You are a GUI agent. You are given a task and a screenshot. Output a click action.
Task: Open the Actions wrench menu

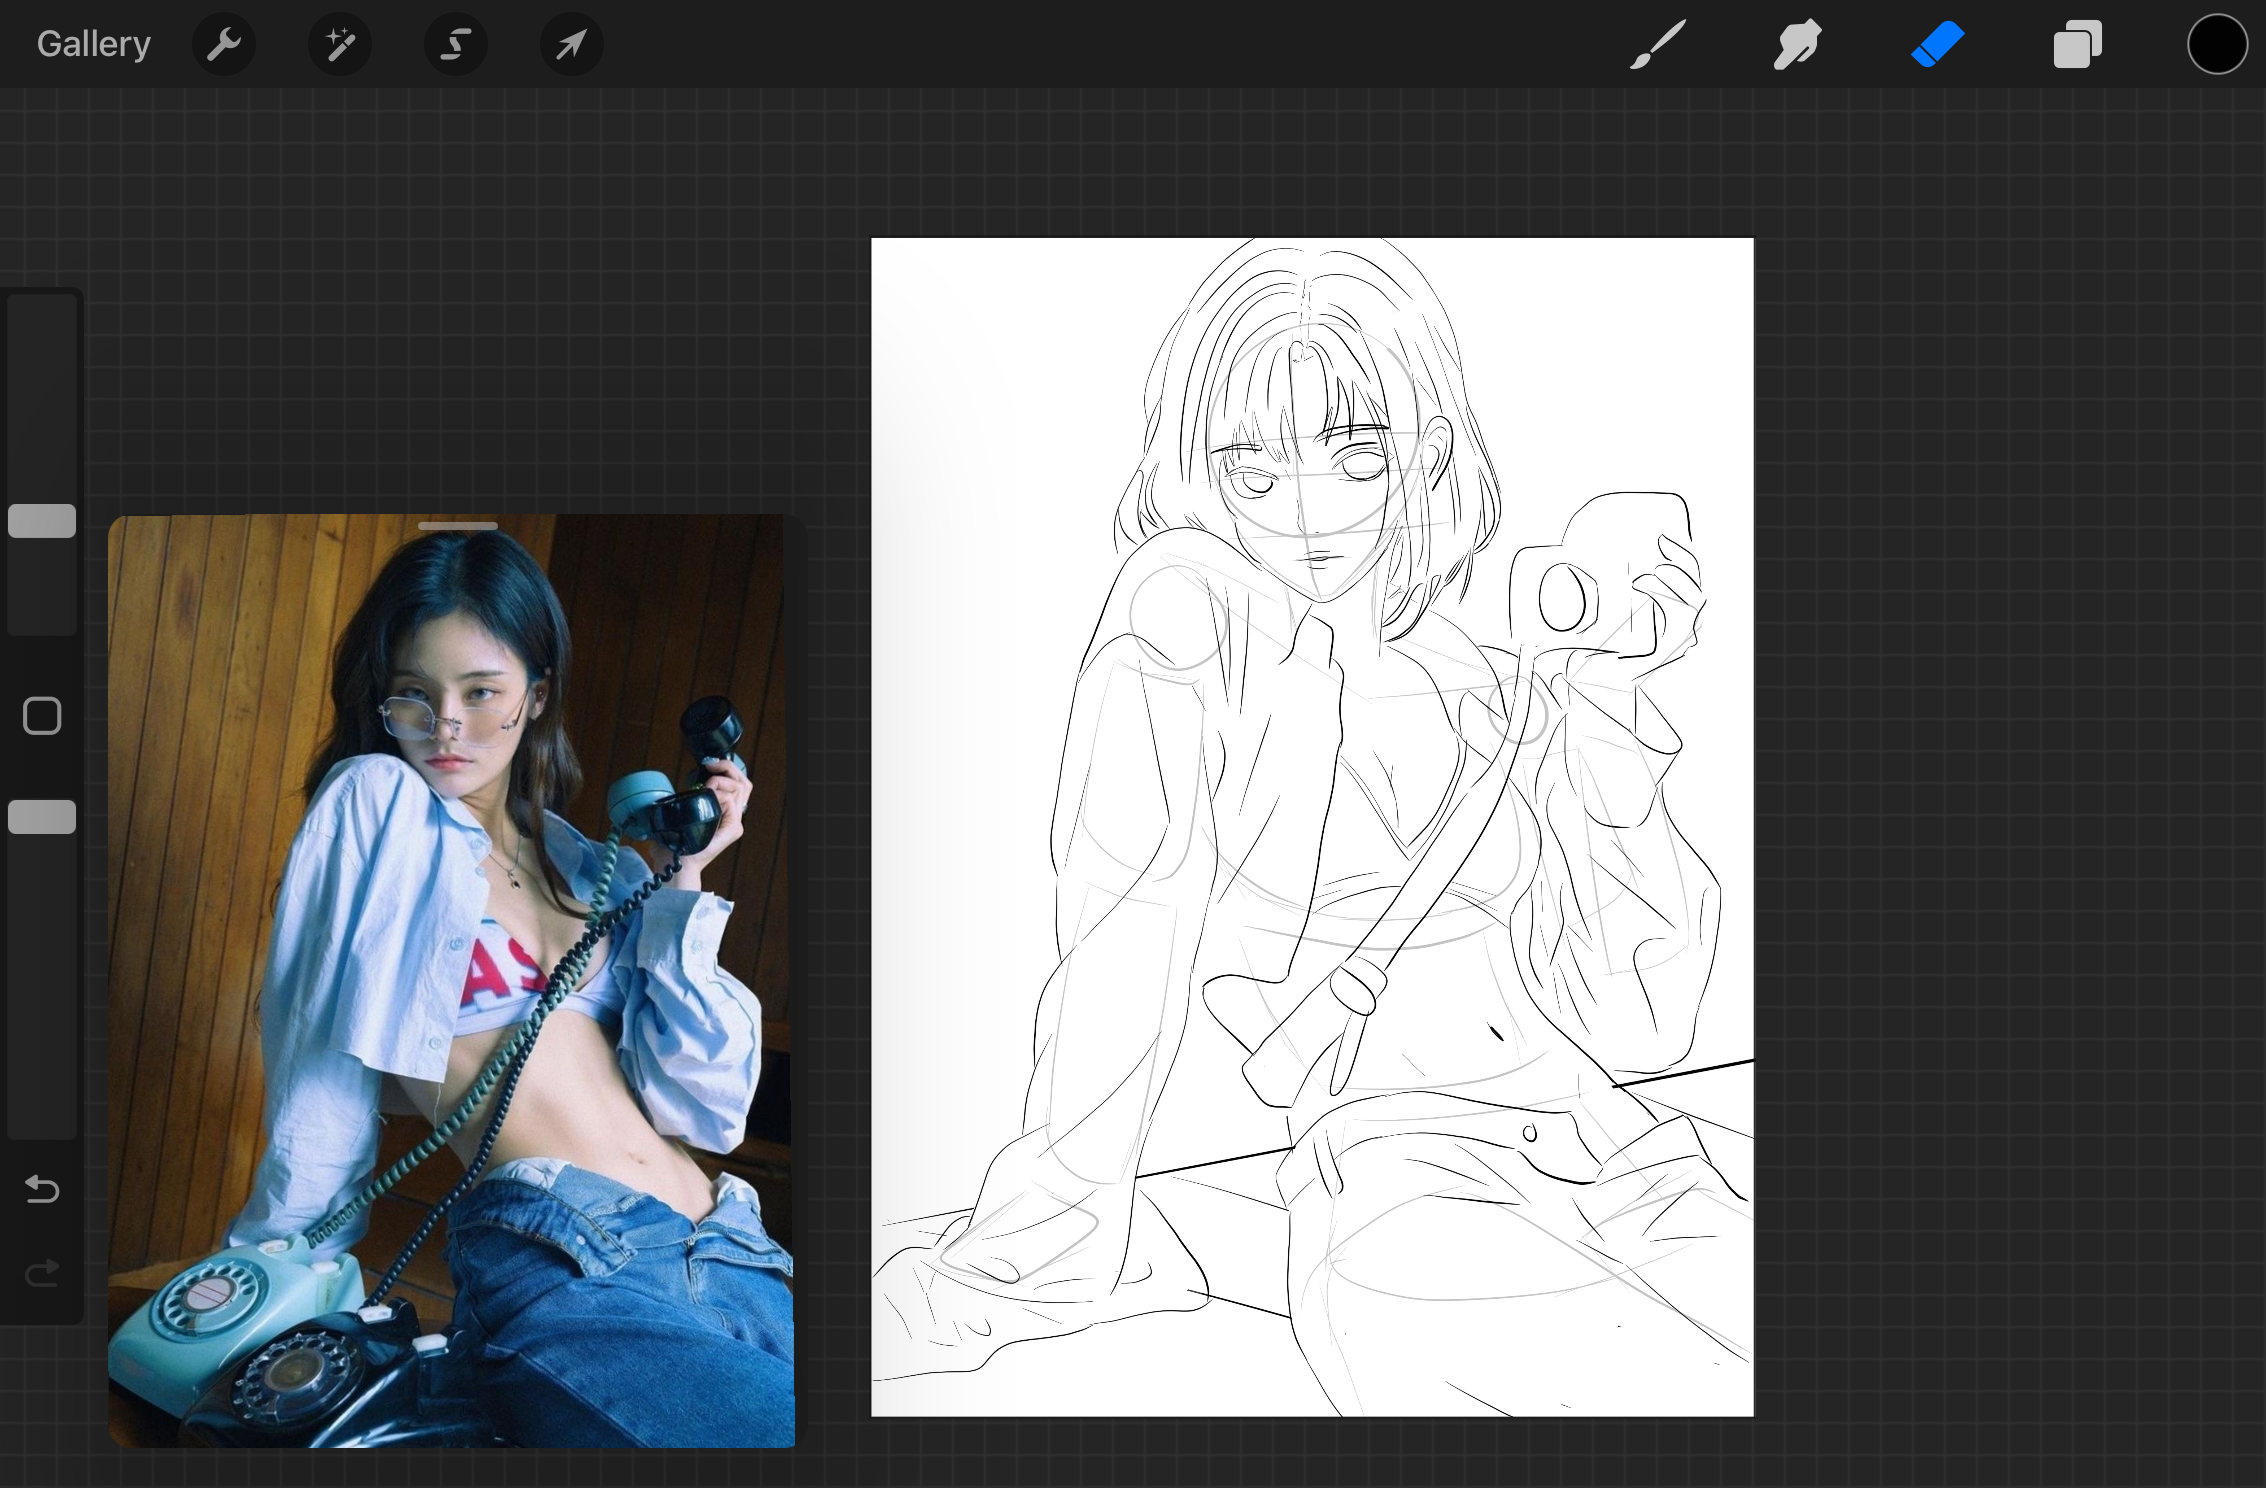tap(224, 44)
